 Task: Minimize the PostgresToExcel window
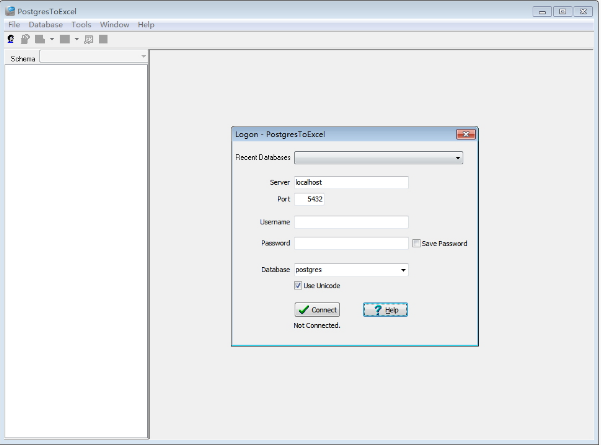click(x=542, y=11)
